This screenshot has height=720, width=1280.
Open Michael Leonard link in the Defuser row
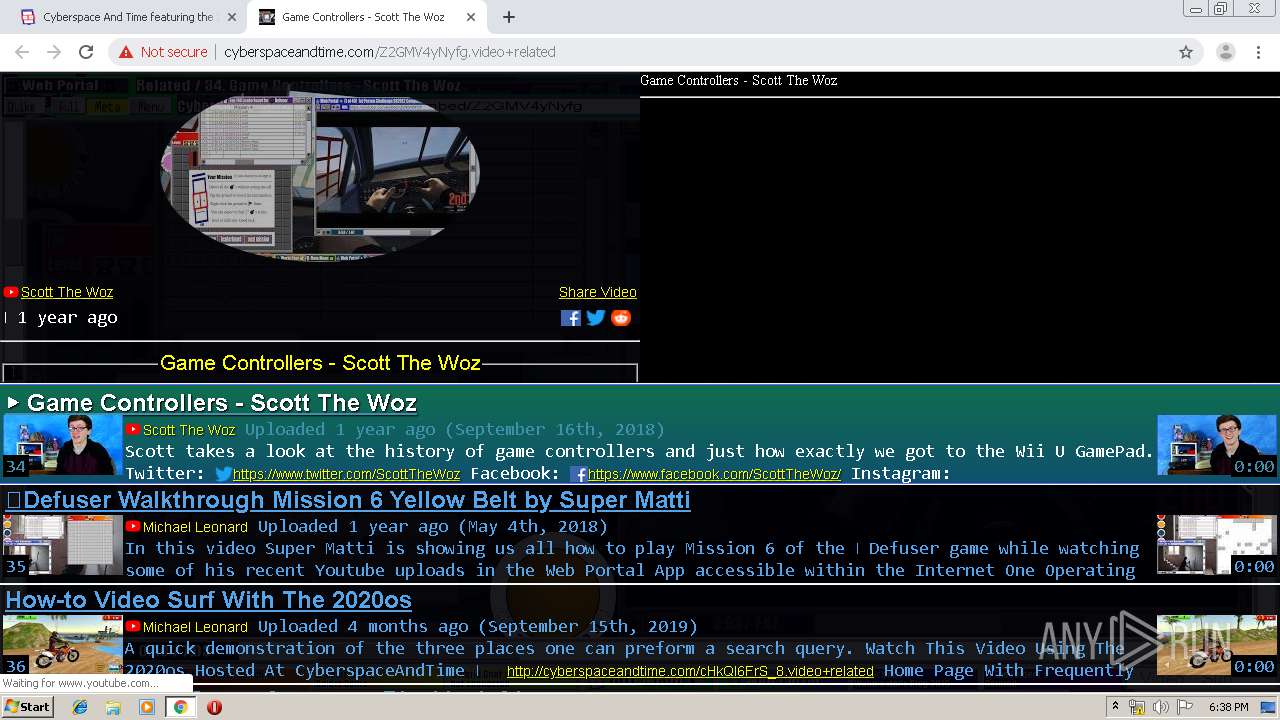[x=195, y=527]
